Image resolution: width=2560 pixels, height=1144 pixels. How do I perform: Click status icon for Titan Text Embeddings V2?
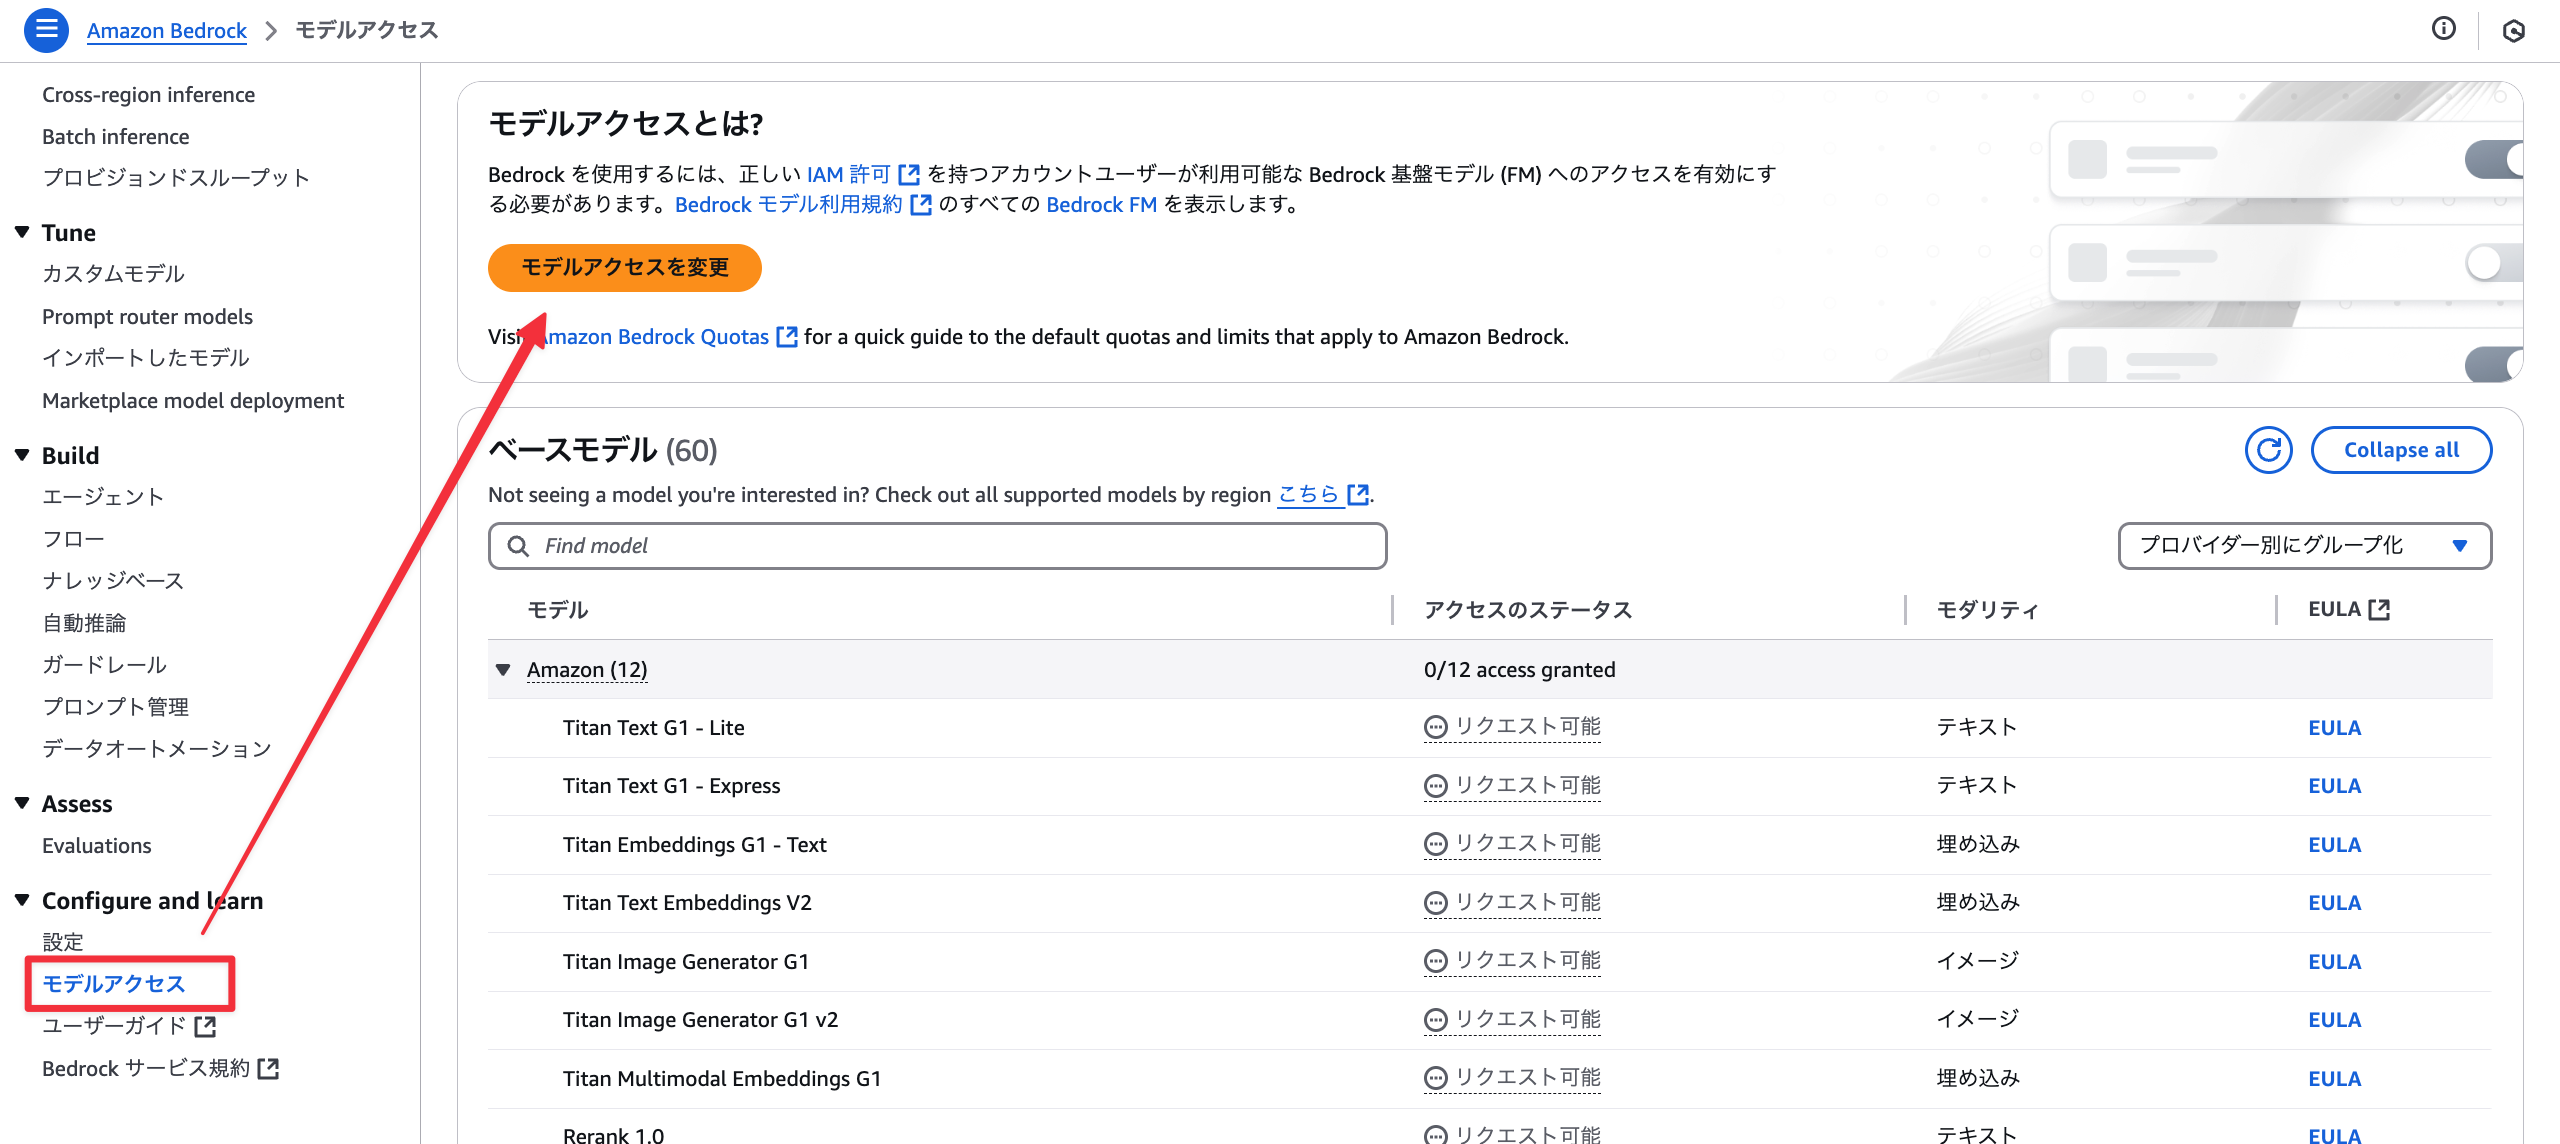click(x=1435, y=903)
